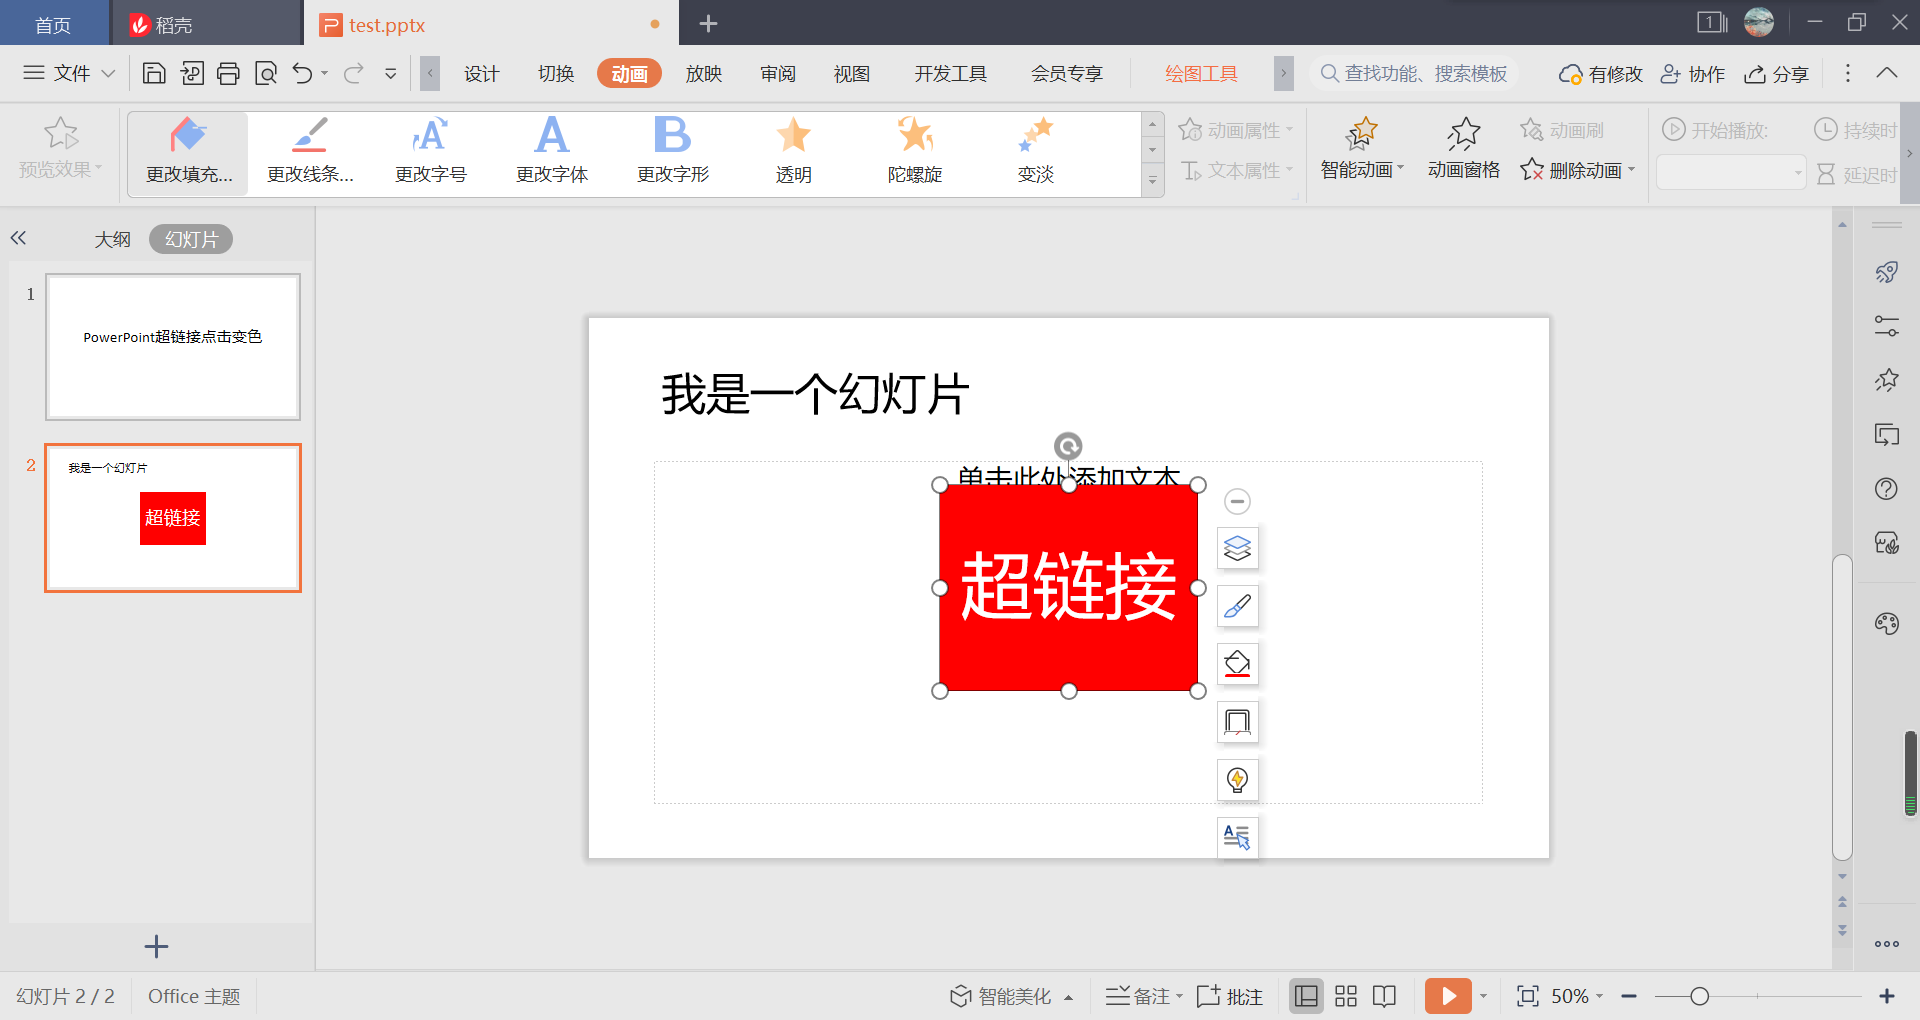Click the format brush icon beside shape
The width and height of the screenshot is (1920, 1020).
[x=1238, y=606]
